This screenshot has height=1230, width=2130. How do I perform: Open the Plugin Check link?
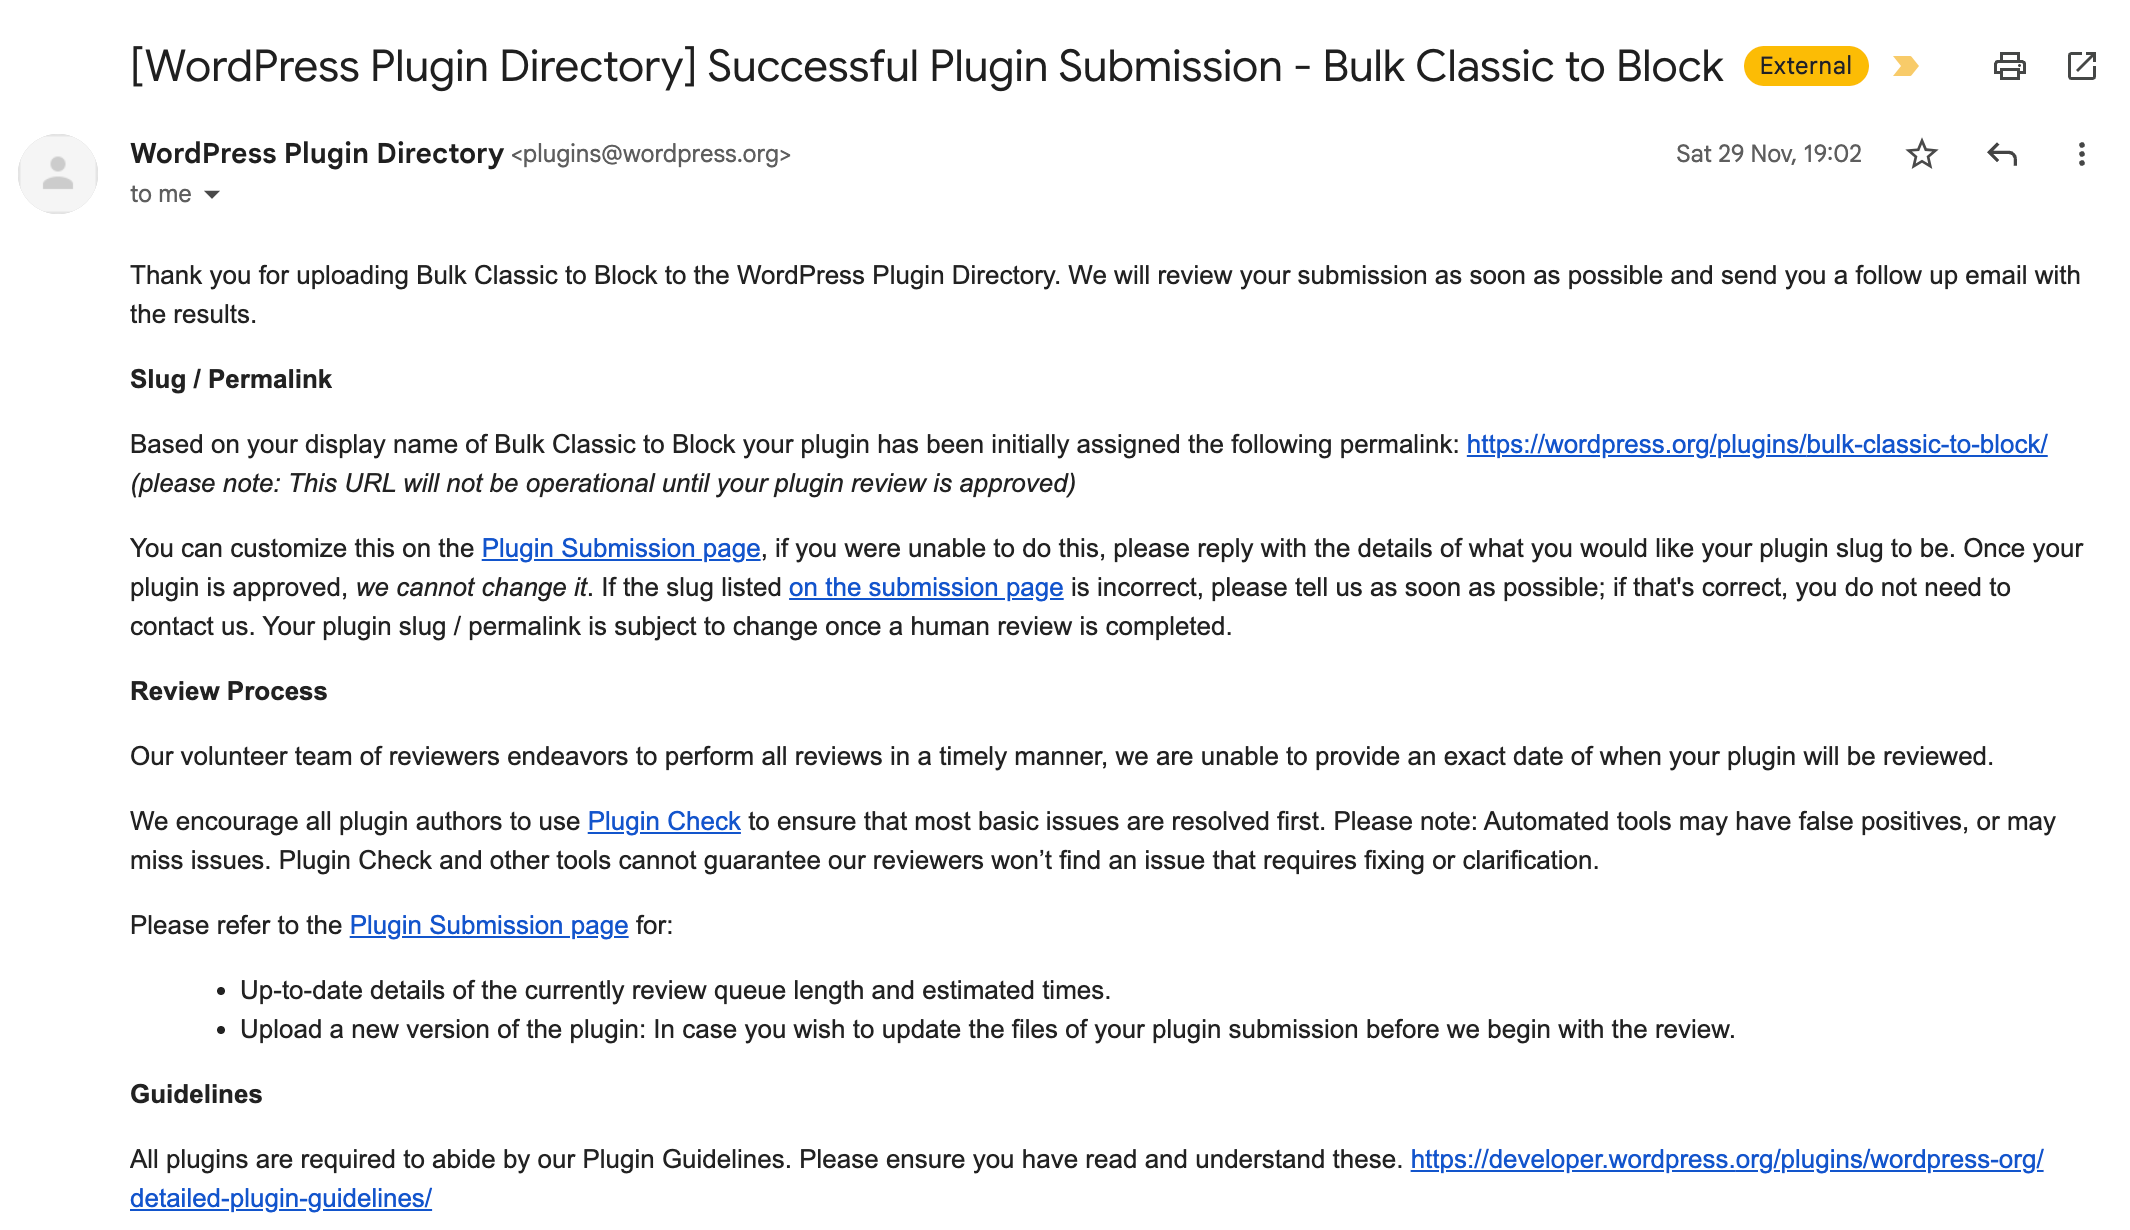pyautogui.click(x=664, y=820)
